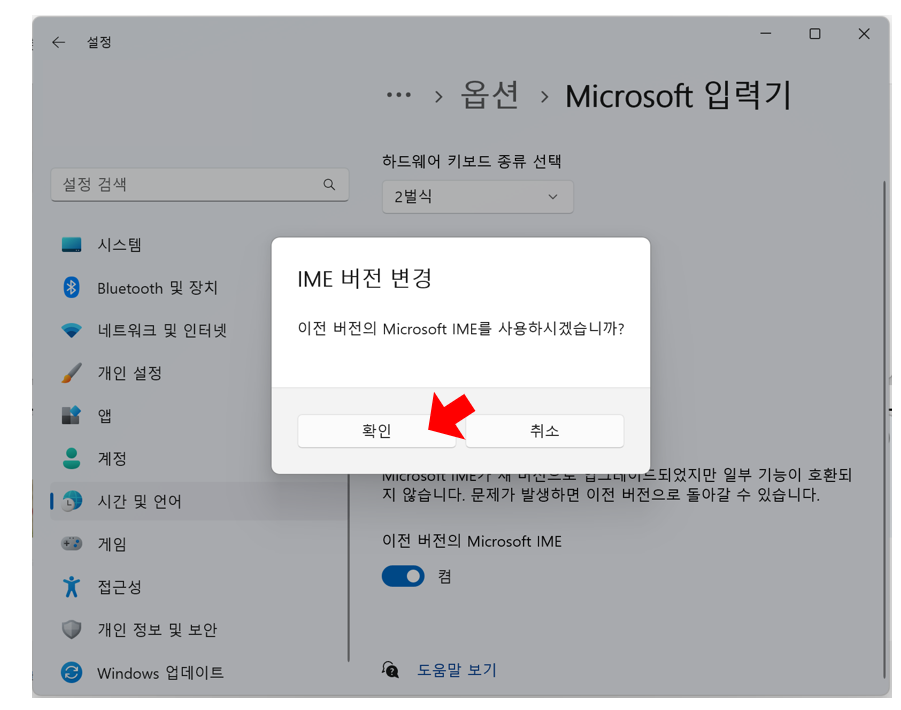Cancel the dialog with 취소
901x710 pixels.
tap(544, 431)
